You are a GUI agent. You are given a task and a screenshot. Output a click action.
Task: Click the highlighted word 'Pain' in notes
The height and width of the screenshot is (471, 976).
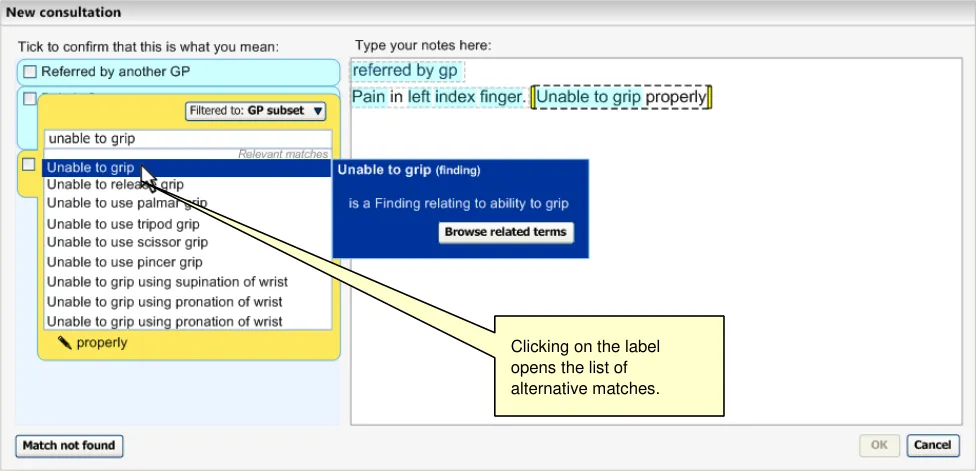[x=369, y=97]
